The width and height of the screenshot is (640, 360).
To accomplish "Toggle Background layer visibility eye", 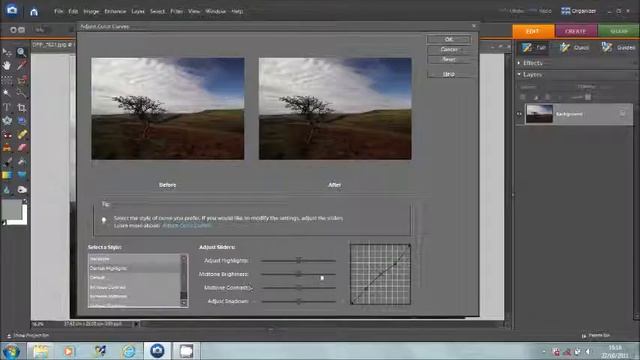I will (x=519, y=114).
